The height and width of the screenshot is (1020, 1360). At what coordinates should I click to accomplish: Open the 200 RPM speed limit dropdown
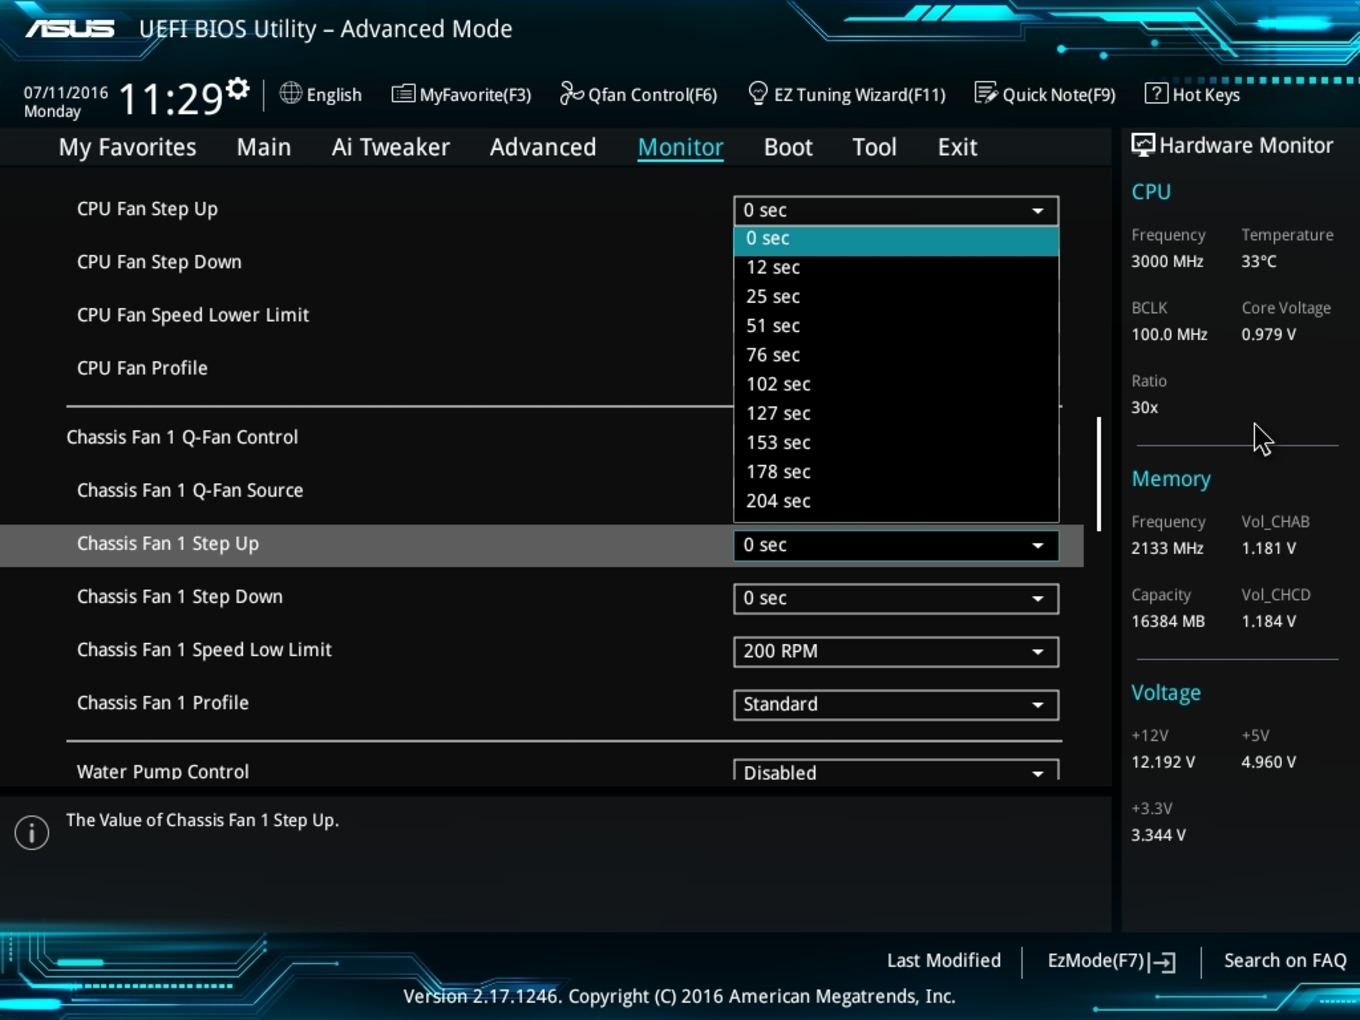point(896,651)
